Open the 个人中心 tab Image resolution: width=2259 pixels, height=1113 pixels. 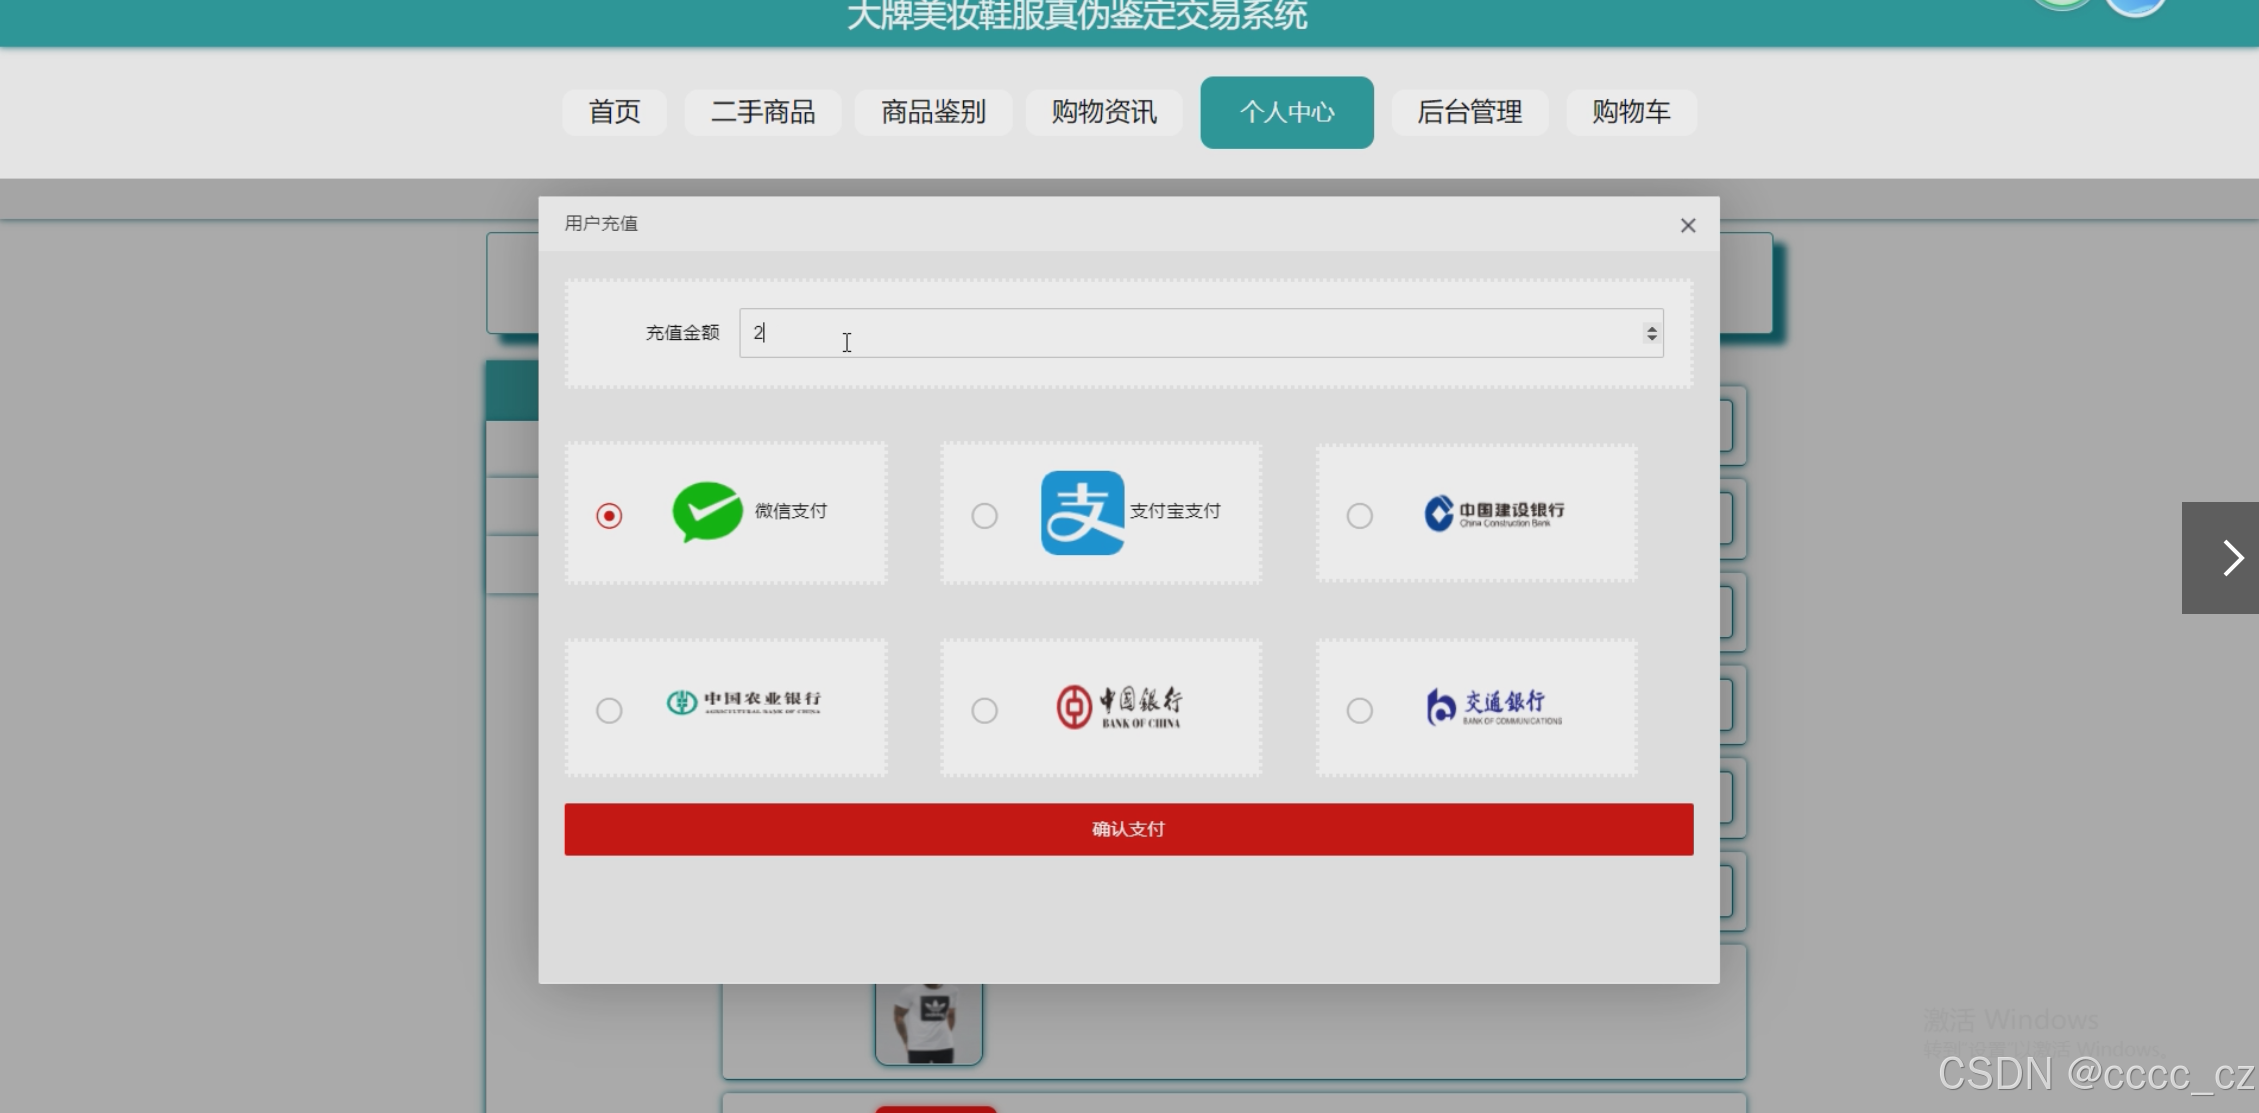1286,112
